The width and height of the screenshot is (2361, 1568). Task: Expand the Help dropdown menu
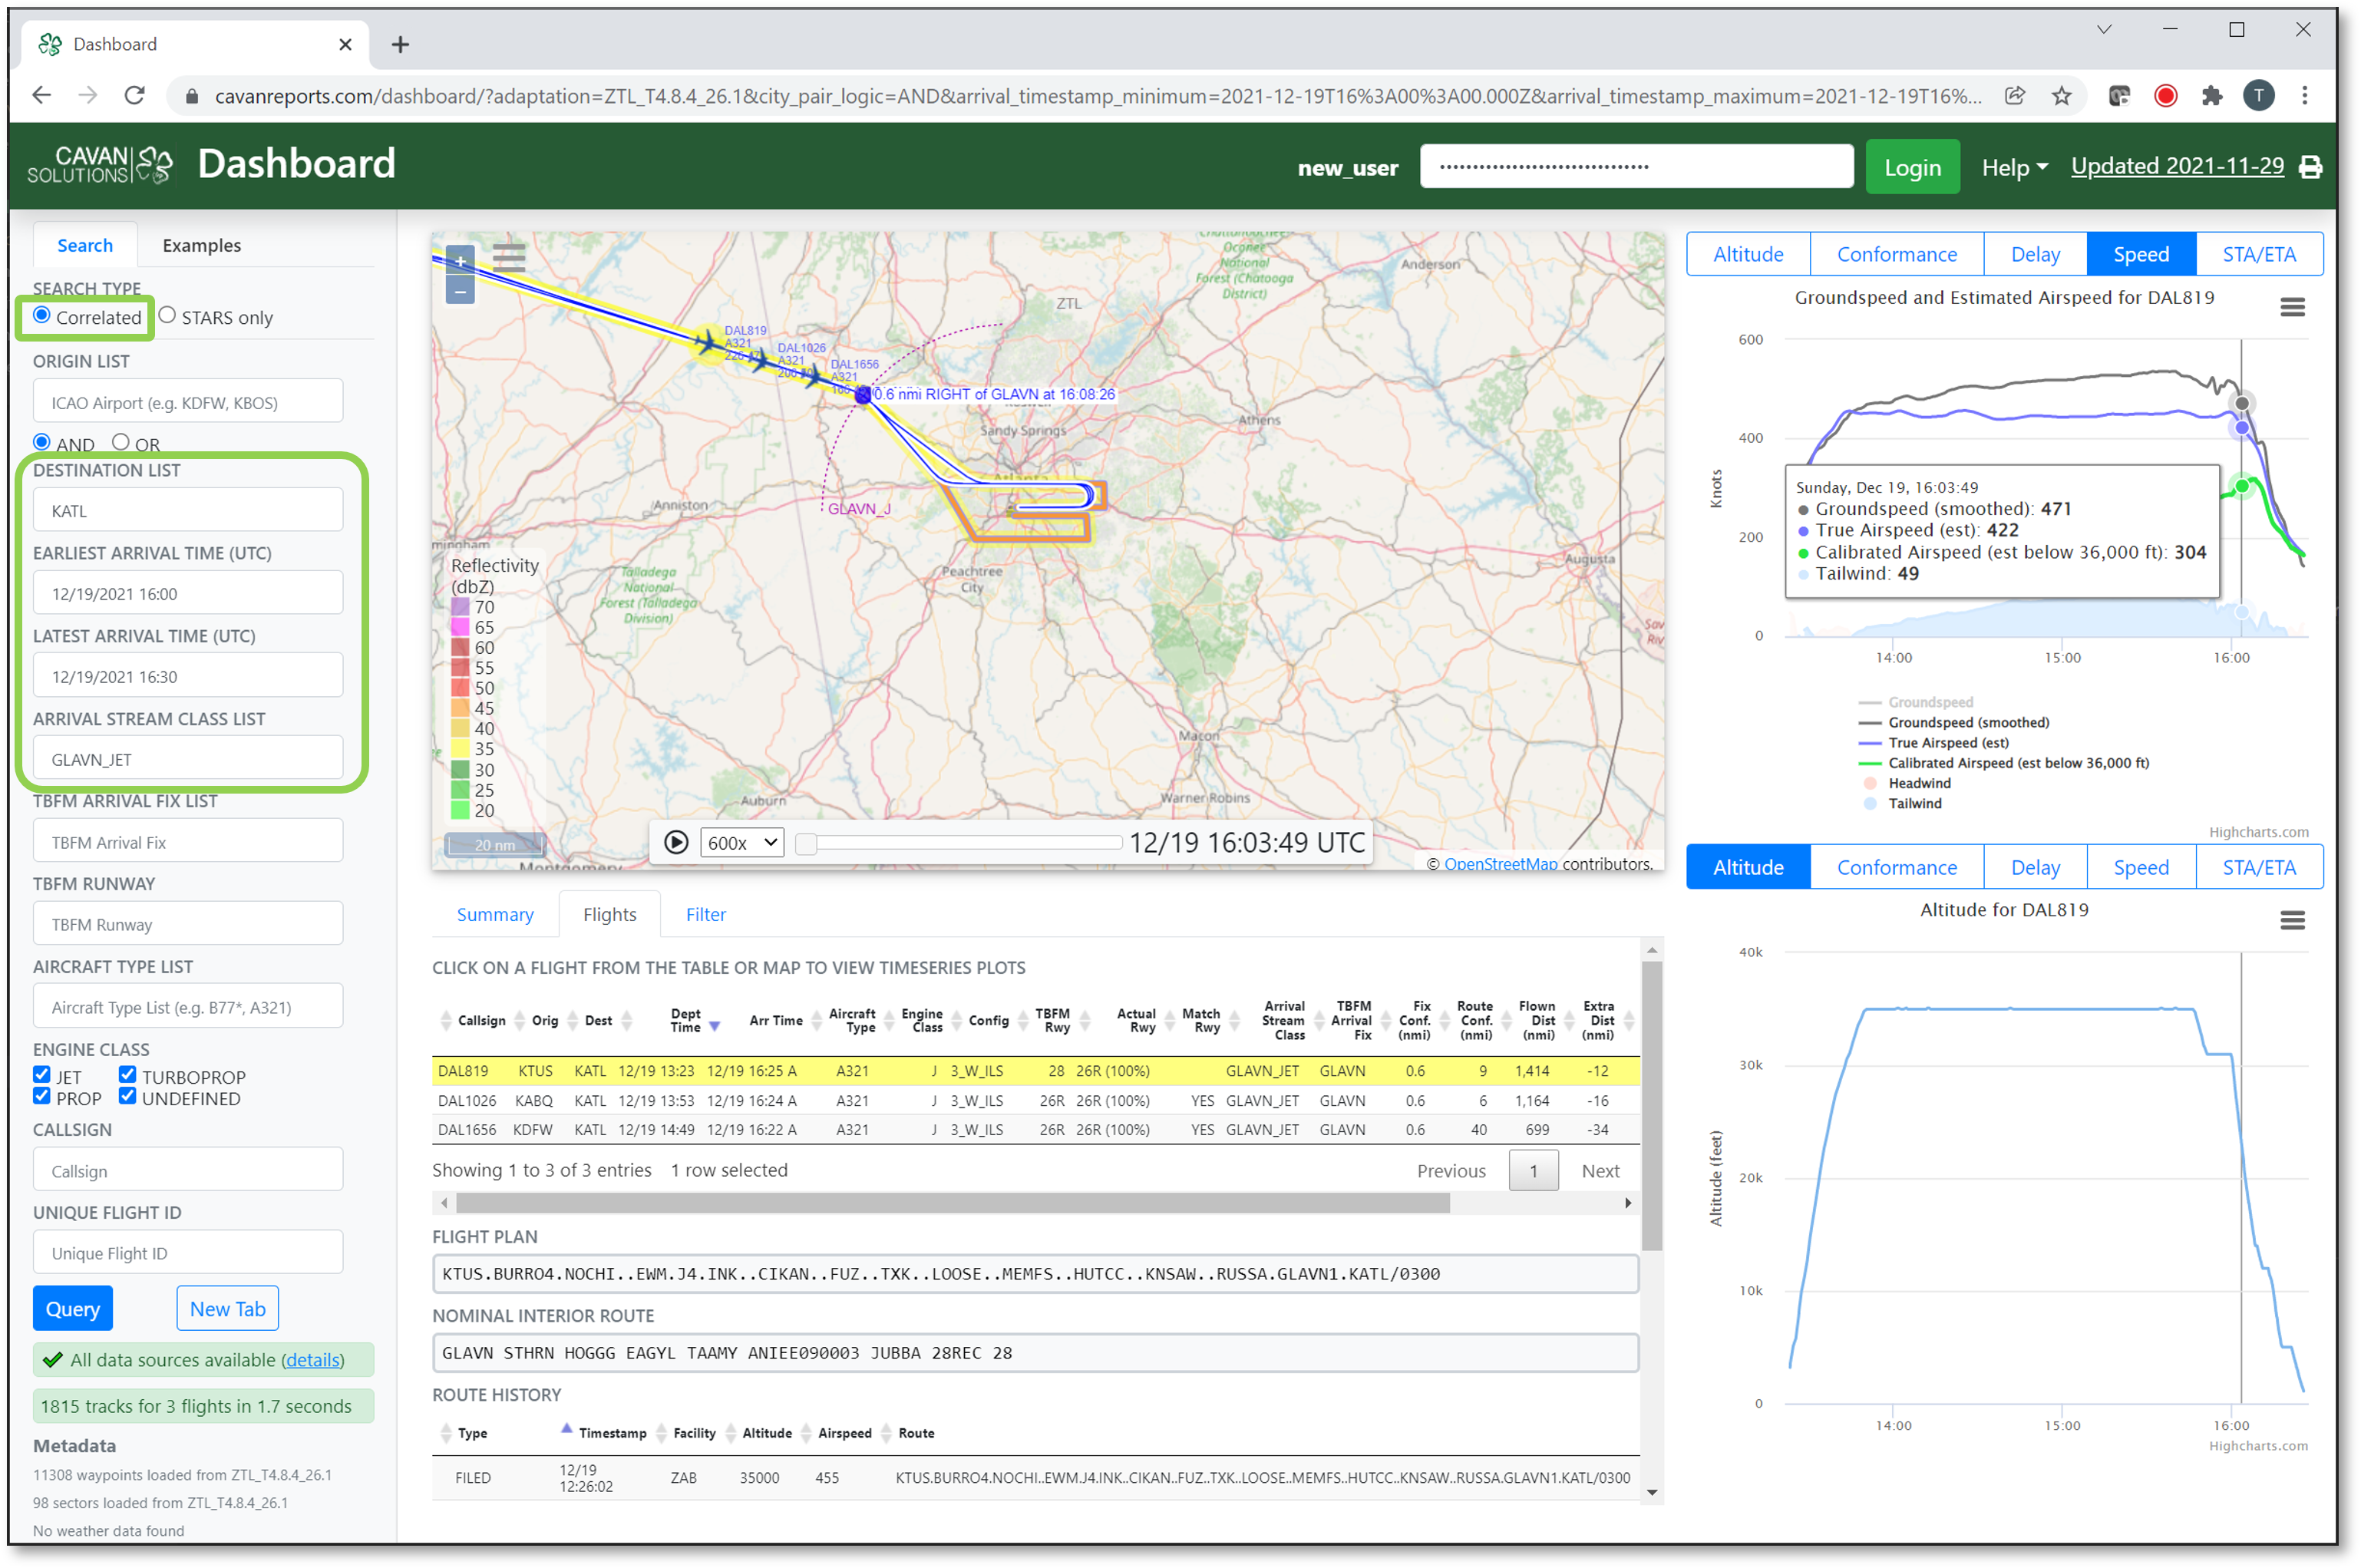click(2014, 168)
